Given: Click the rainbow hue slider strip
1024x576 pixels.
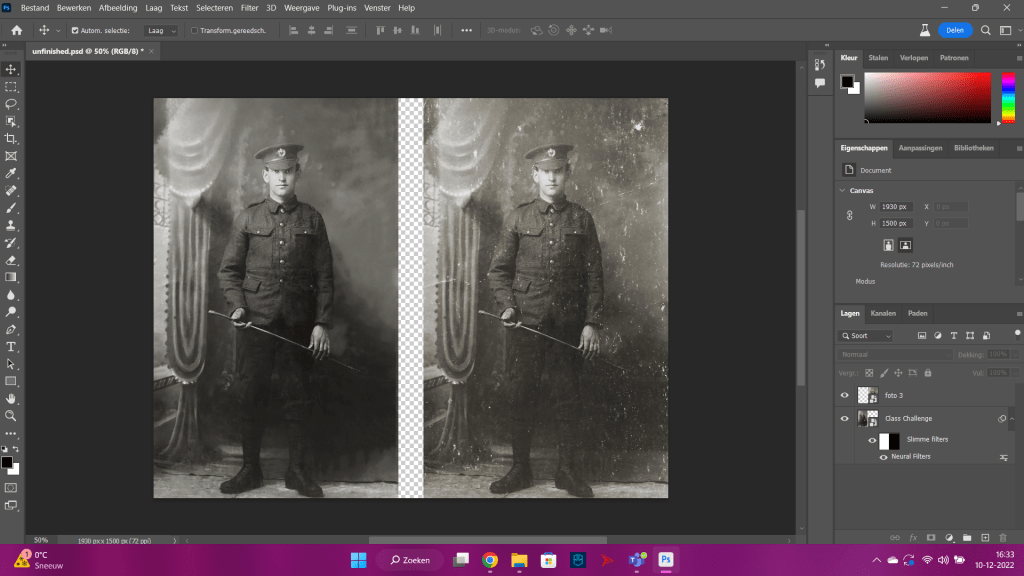Looking at the screenshot, I should (x=1008, y=98).
